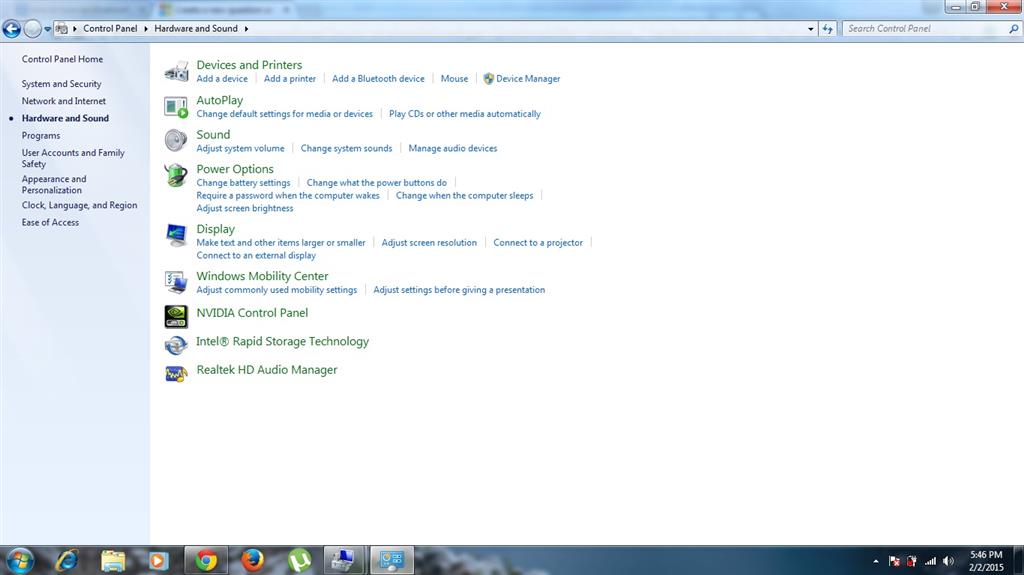Go to Control Panel Home

(x=62, y=59)
